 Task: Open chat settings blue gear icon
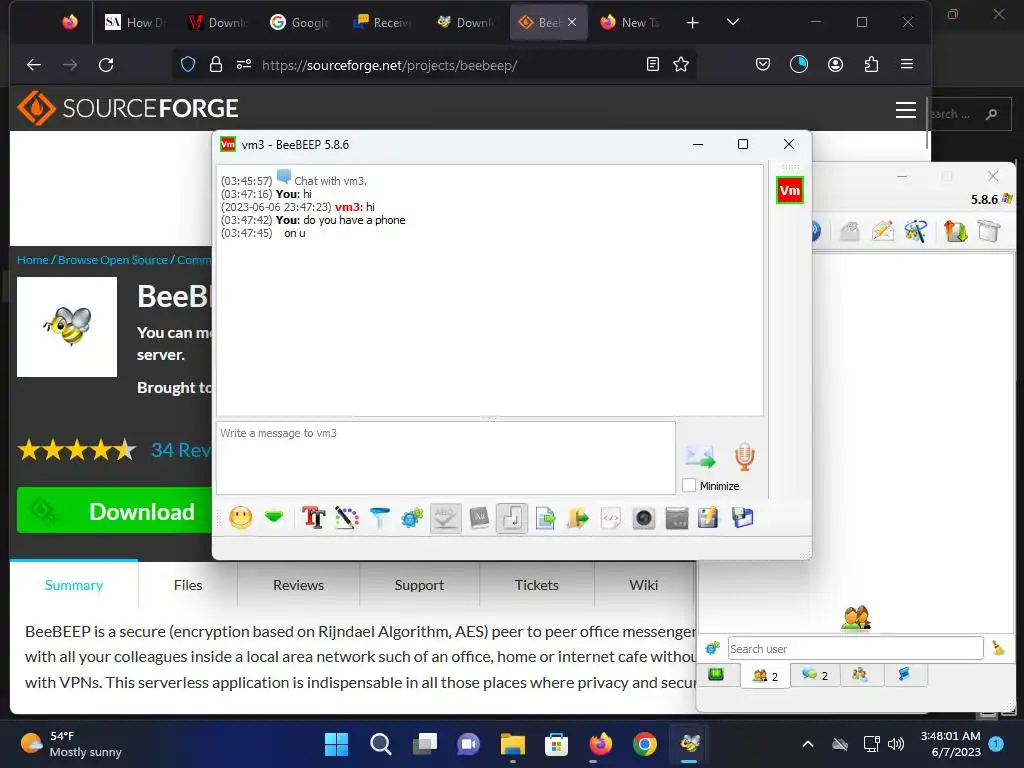click(412, 518)
